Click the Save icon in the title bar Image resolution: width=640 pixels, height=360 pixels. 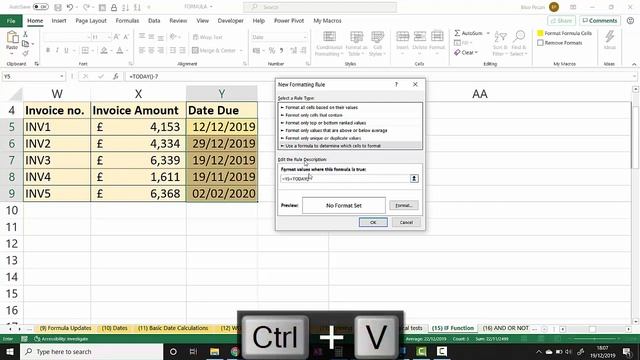(58, 7)
